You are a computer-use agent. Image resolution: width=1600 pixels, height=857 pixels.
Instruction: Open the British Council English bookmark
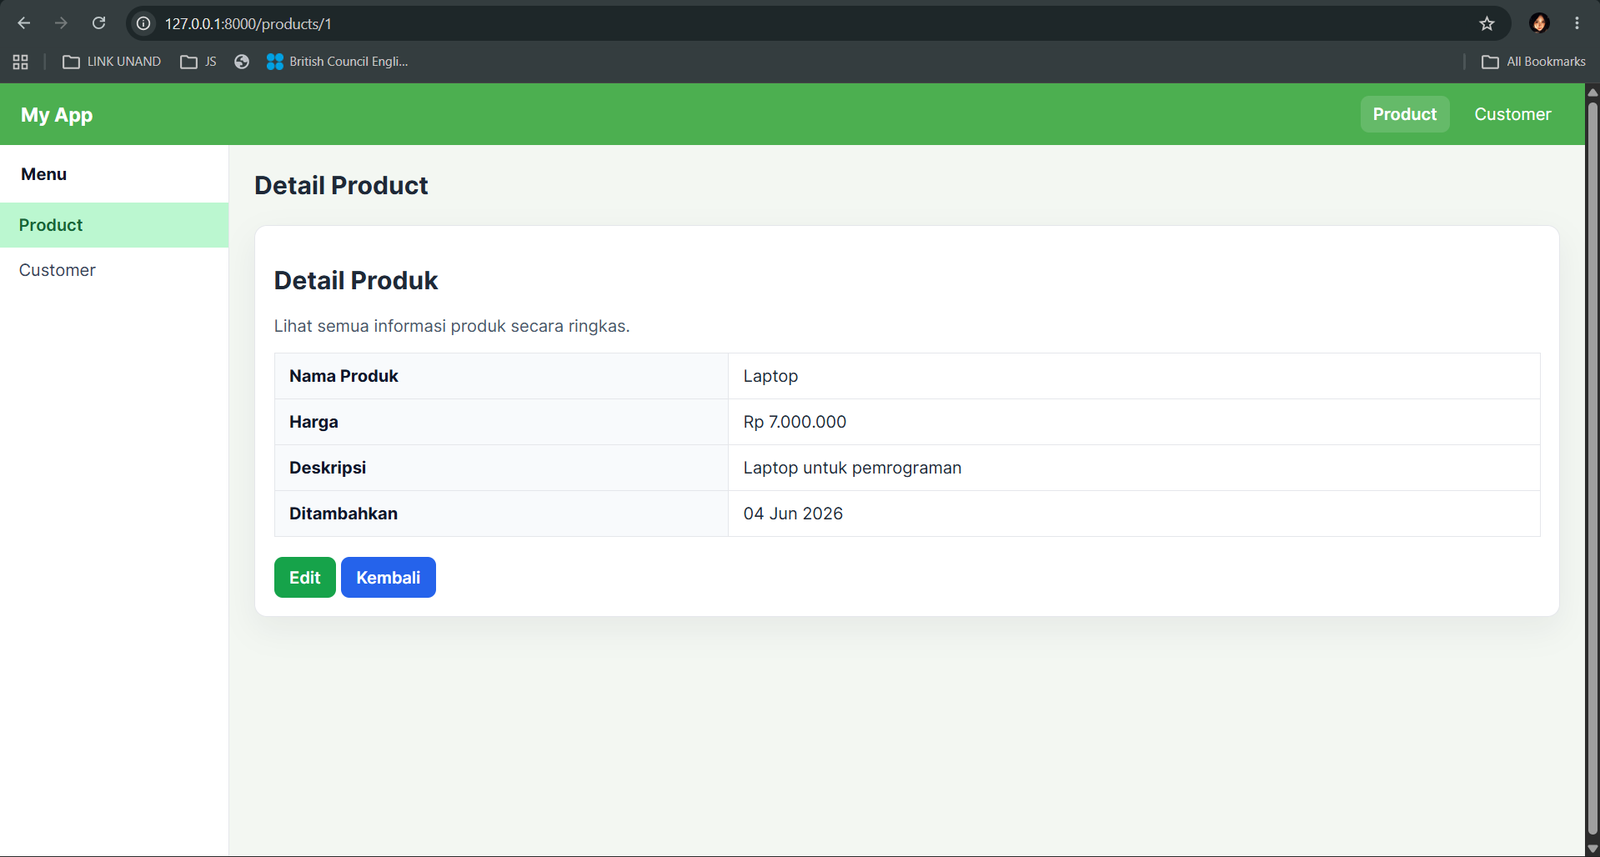(337, 62)
